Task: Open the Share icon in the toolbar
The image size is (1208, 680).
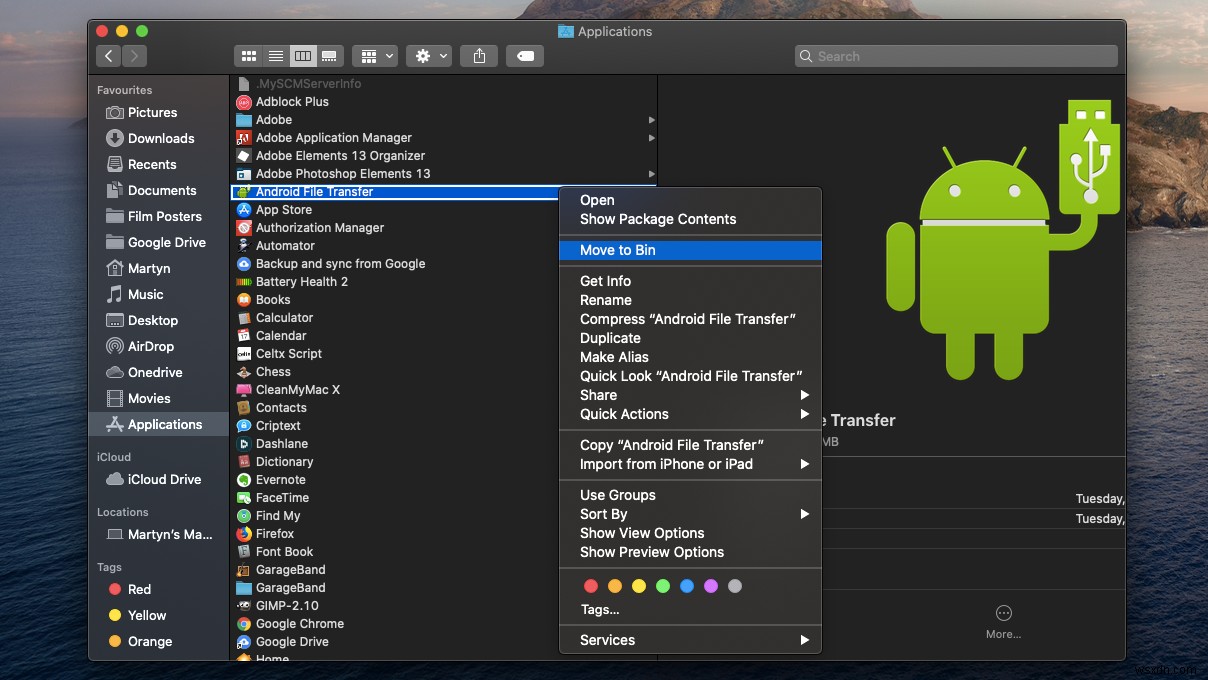Action: click(x=478, y=56)
